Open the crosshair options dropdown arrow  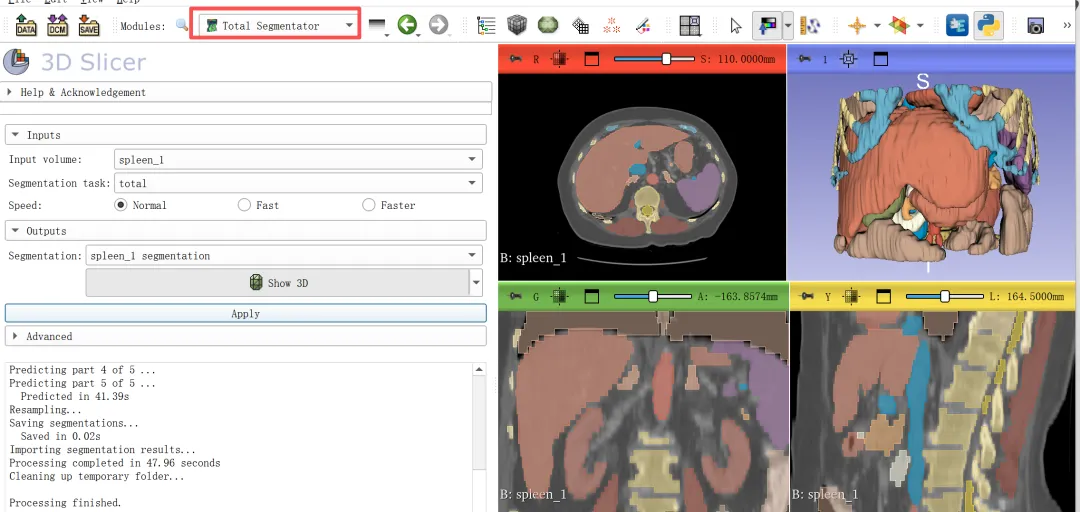click(x=878, y=26)
